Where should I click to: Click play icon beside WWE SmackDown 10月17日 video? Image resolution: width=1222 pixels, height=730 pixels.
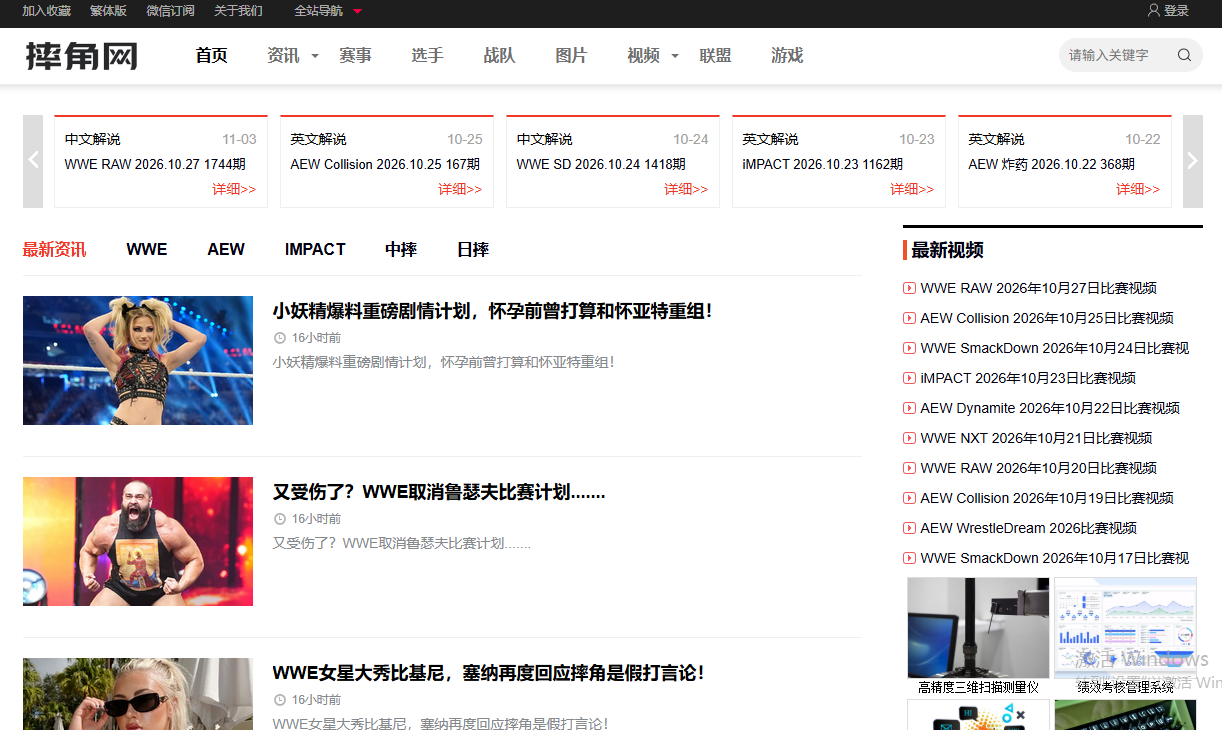coord(909,558)
